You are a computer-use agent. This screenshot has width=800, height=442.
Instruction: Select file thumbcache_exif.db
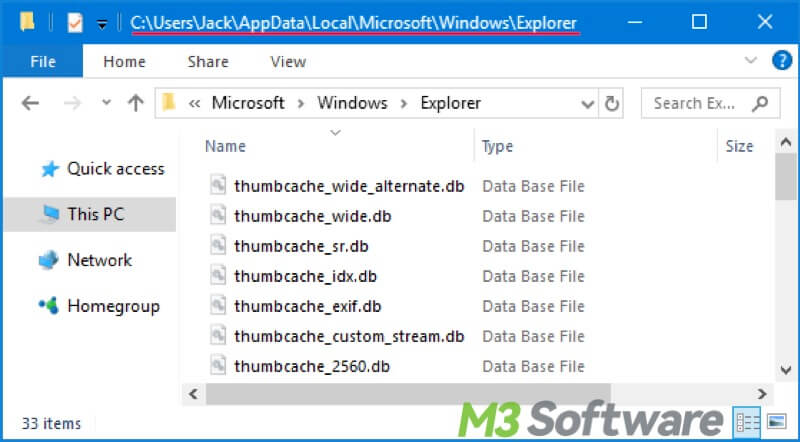(x=308, y=307)
